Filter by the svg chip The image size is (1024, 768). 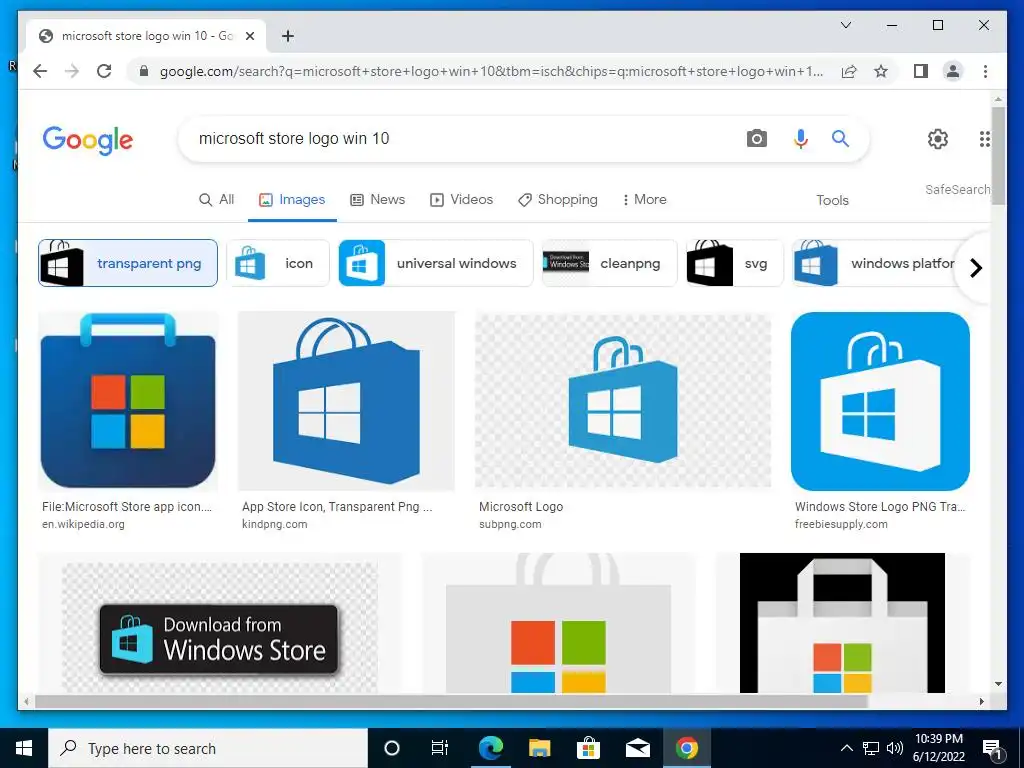[x=735, y=263]
